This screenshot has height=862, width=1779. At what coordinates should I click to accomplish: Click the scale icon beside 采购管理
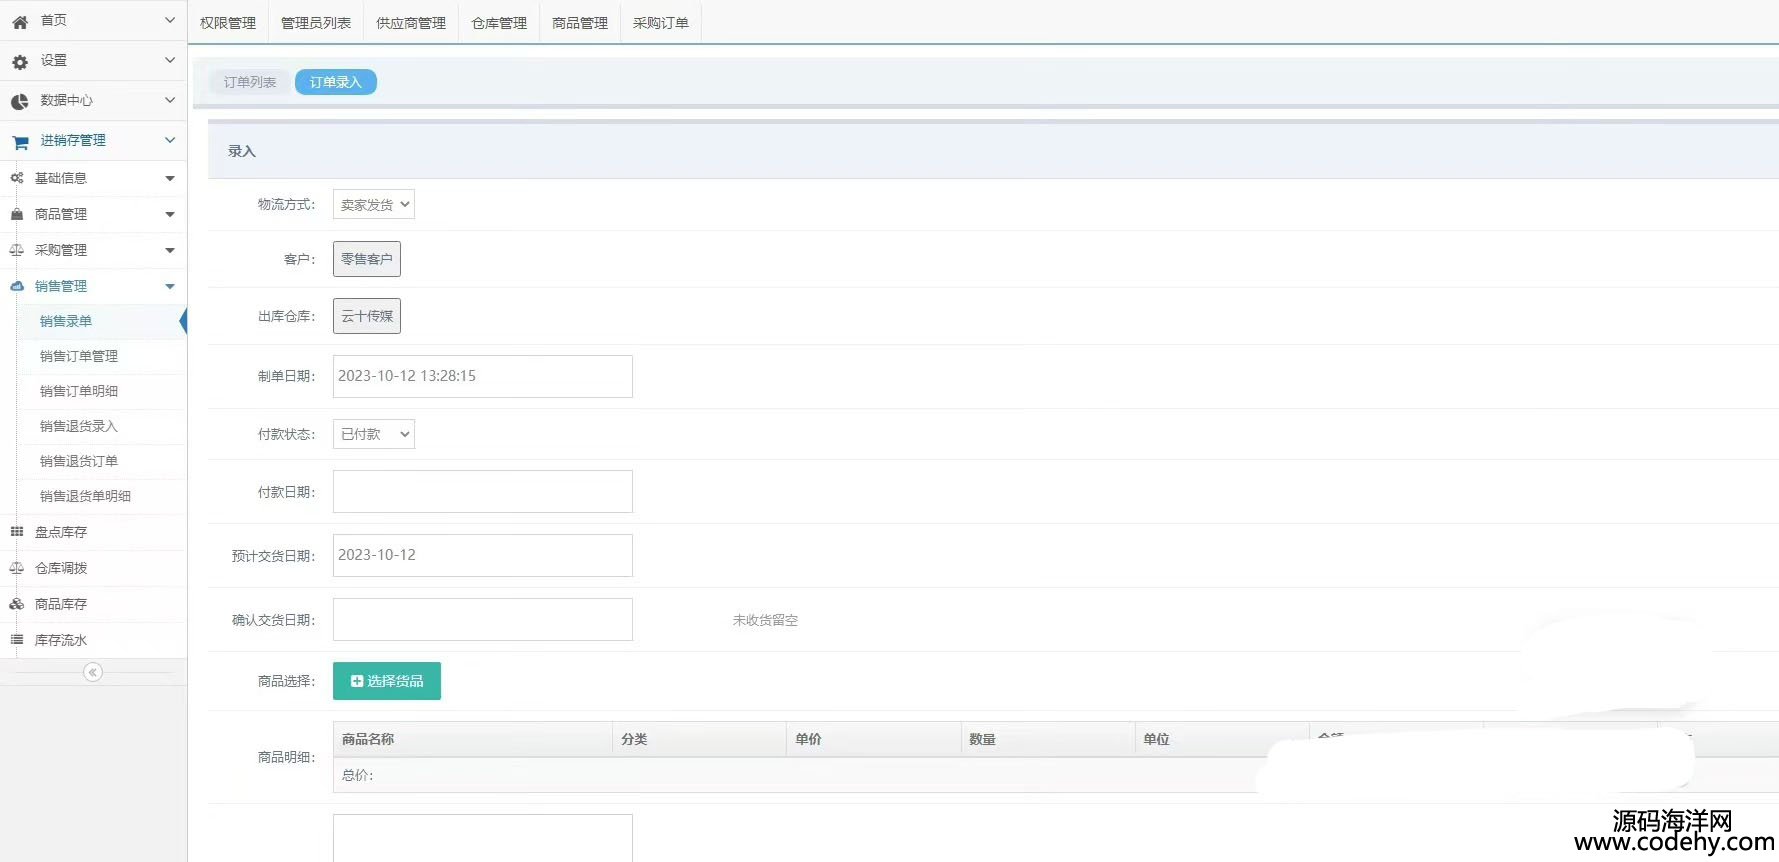pos(16,250)
